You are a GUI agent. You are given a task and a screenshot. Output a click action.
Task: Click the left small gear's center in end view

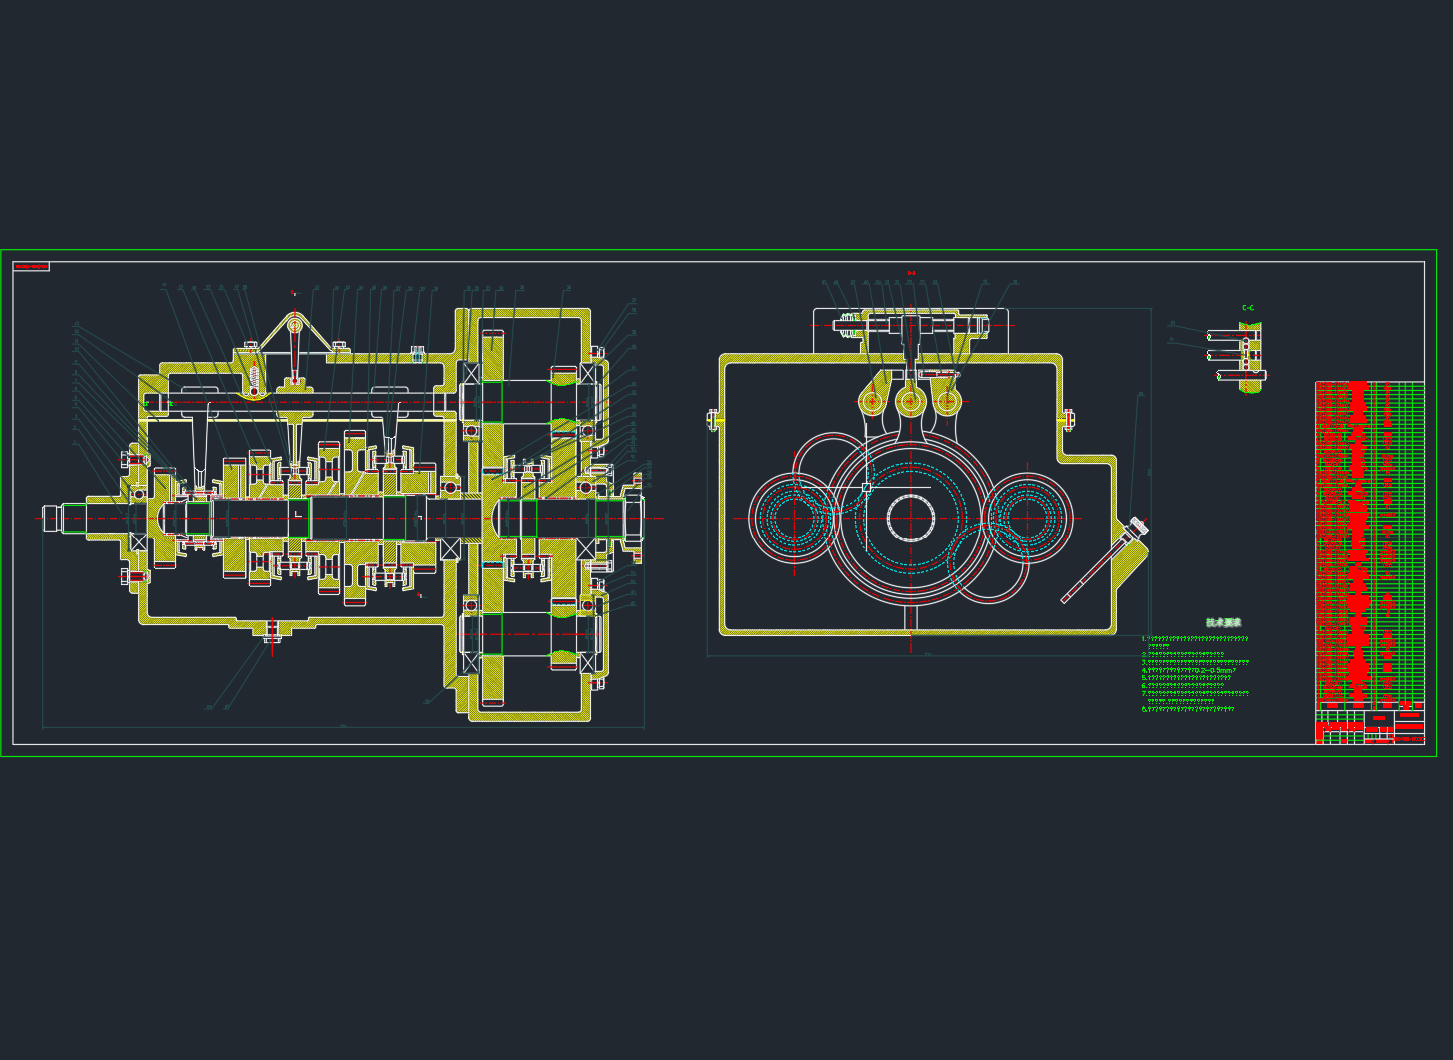pos(794,519)
